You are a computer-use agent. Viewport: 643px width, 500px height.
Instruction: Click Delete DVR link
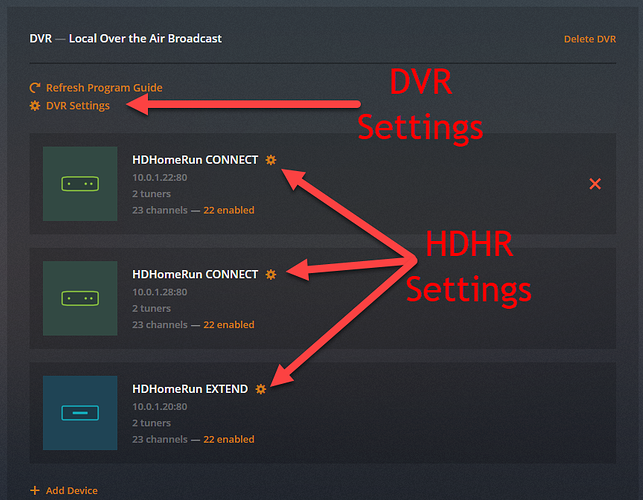(x=590, y=39)
